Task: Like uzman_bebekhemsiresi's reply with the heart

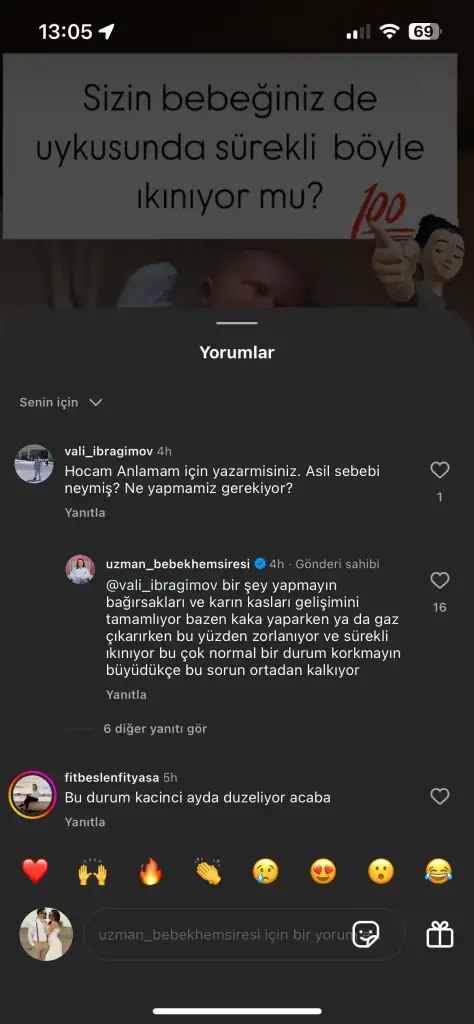Action: (439, 580)
